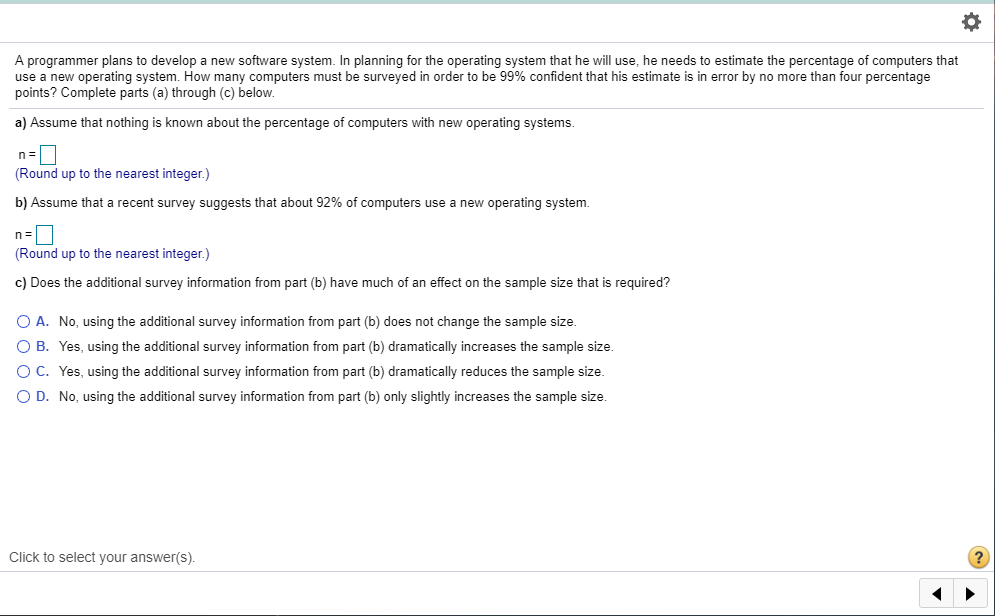Click the yellow help badge at bottom right
This screenshot has width=995, height=616.
(x=977, y=557)
